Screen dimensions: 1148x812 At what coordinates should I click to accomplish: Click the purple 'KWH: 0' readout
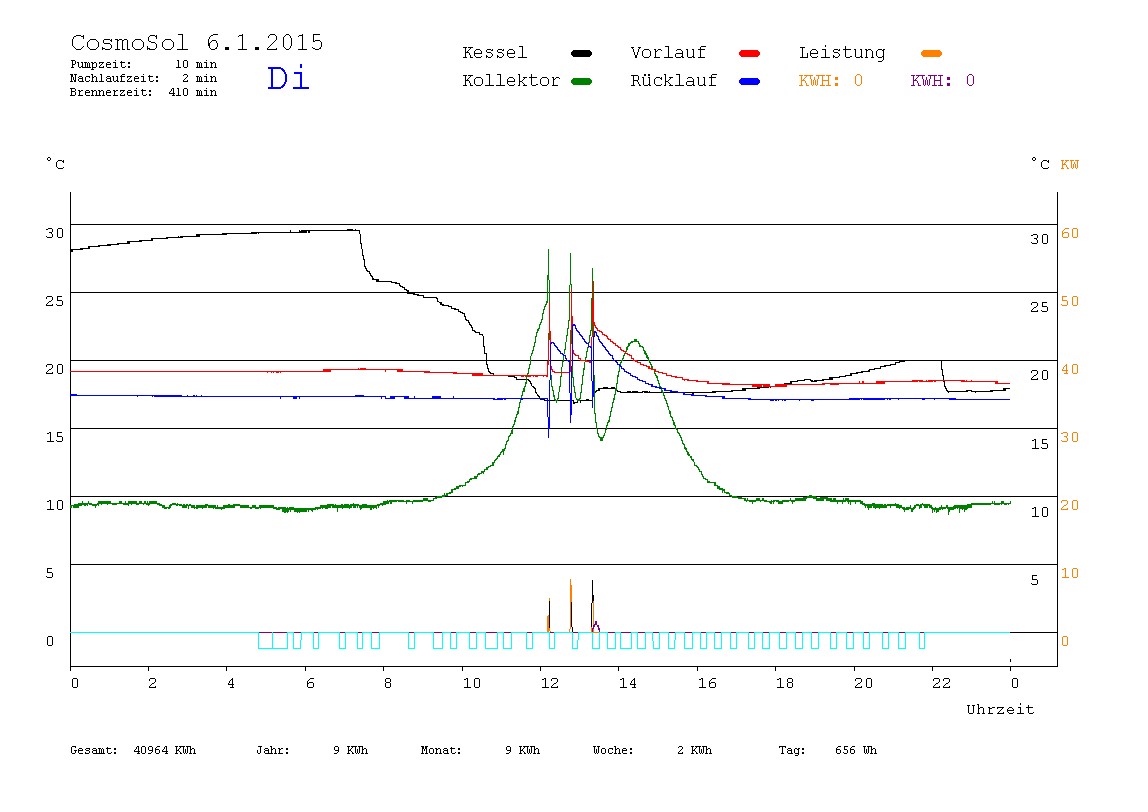pyautogui.click(x=943, y=81)
